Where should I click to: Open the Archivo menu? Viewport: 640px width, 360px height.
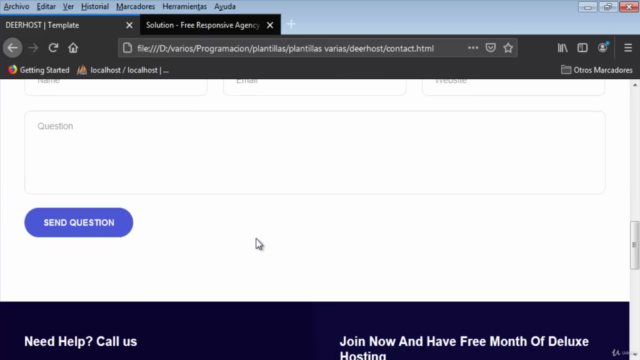point(16,7)
